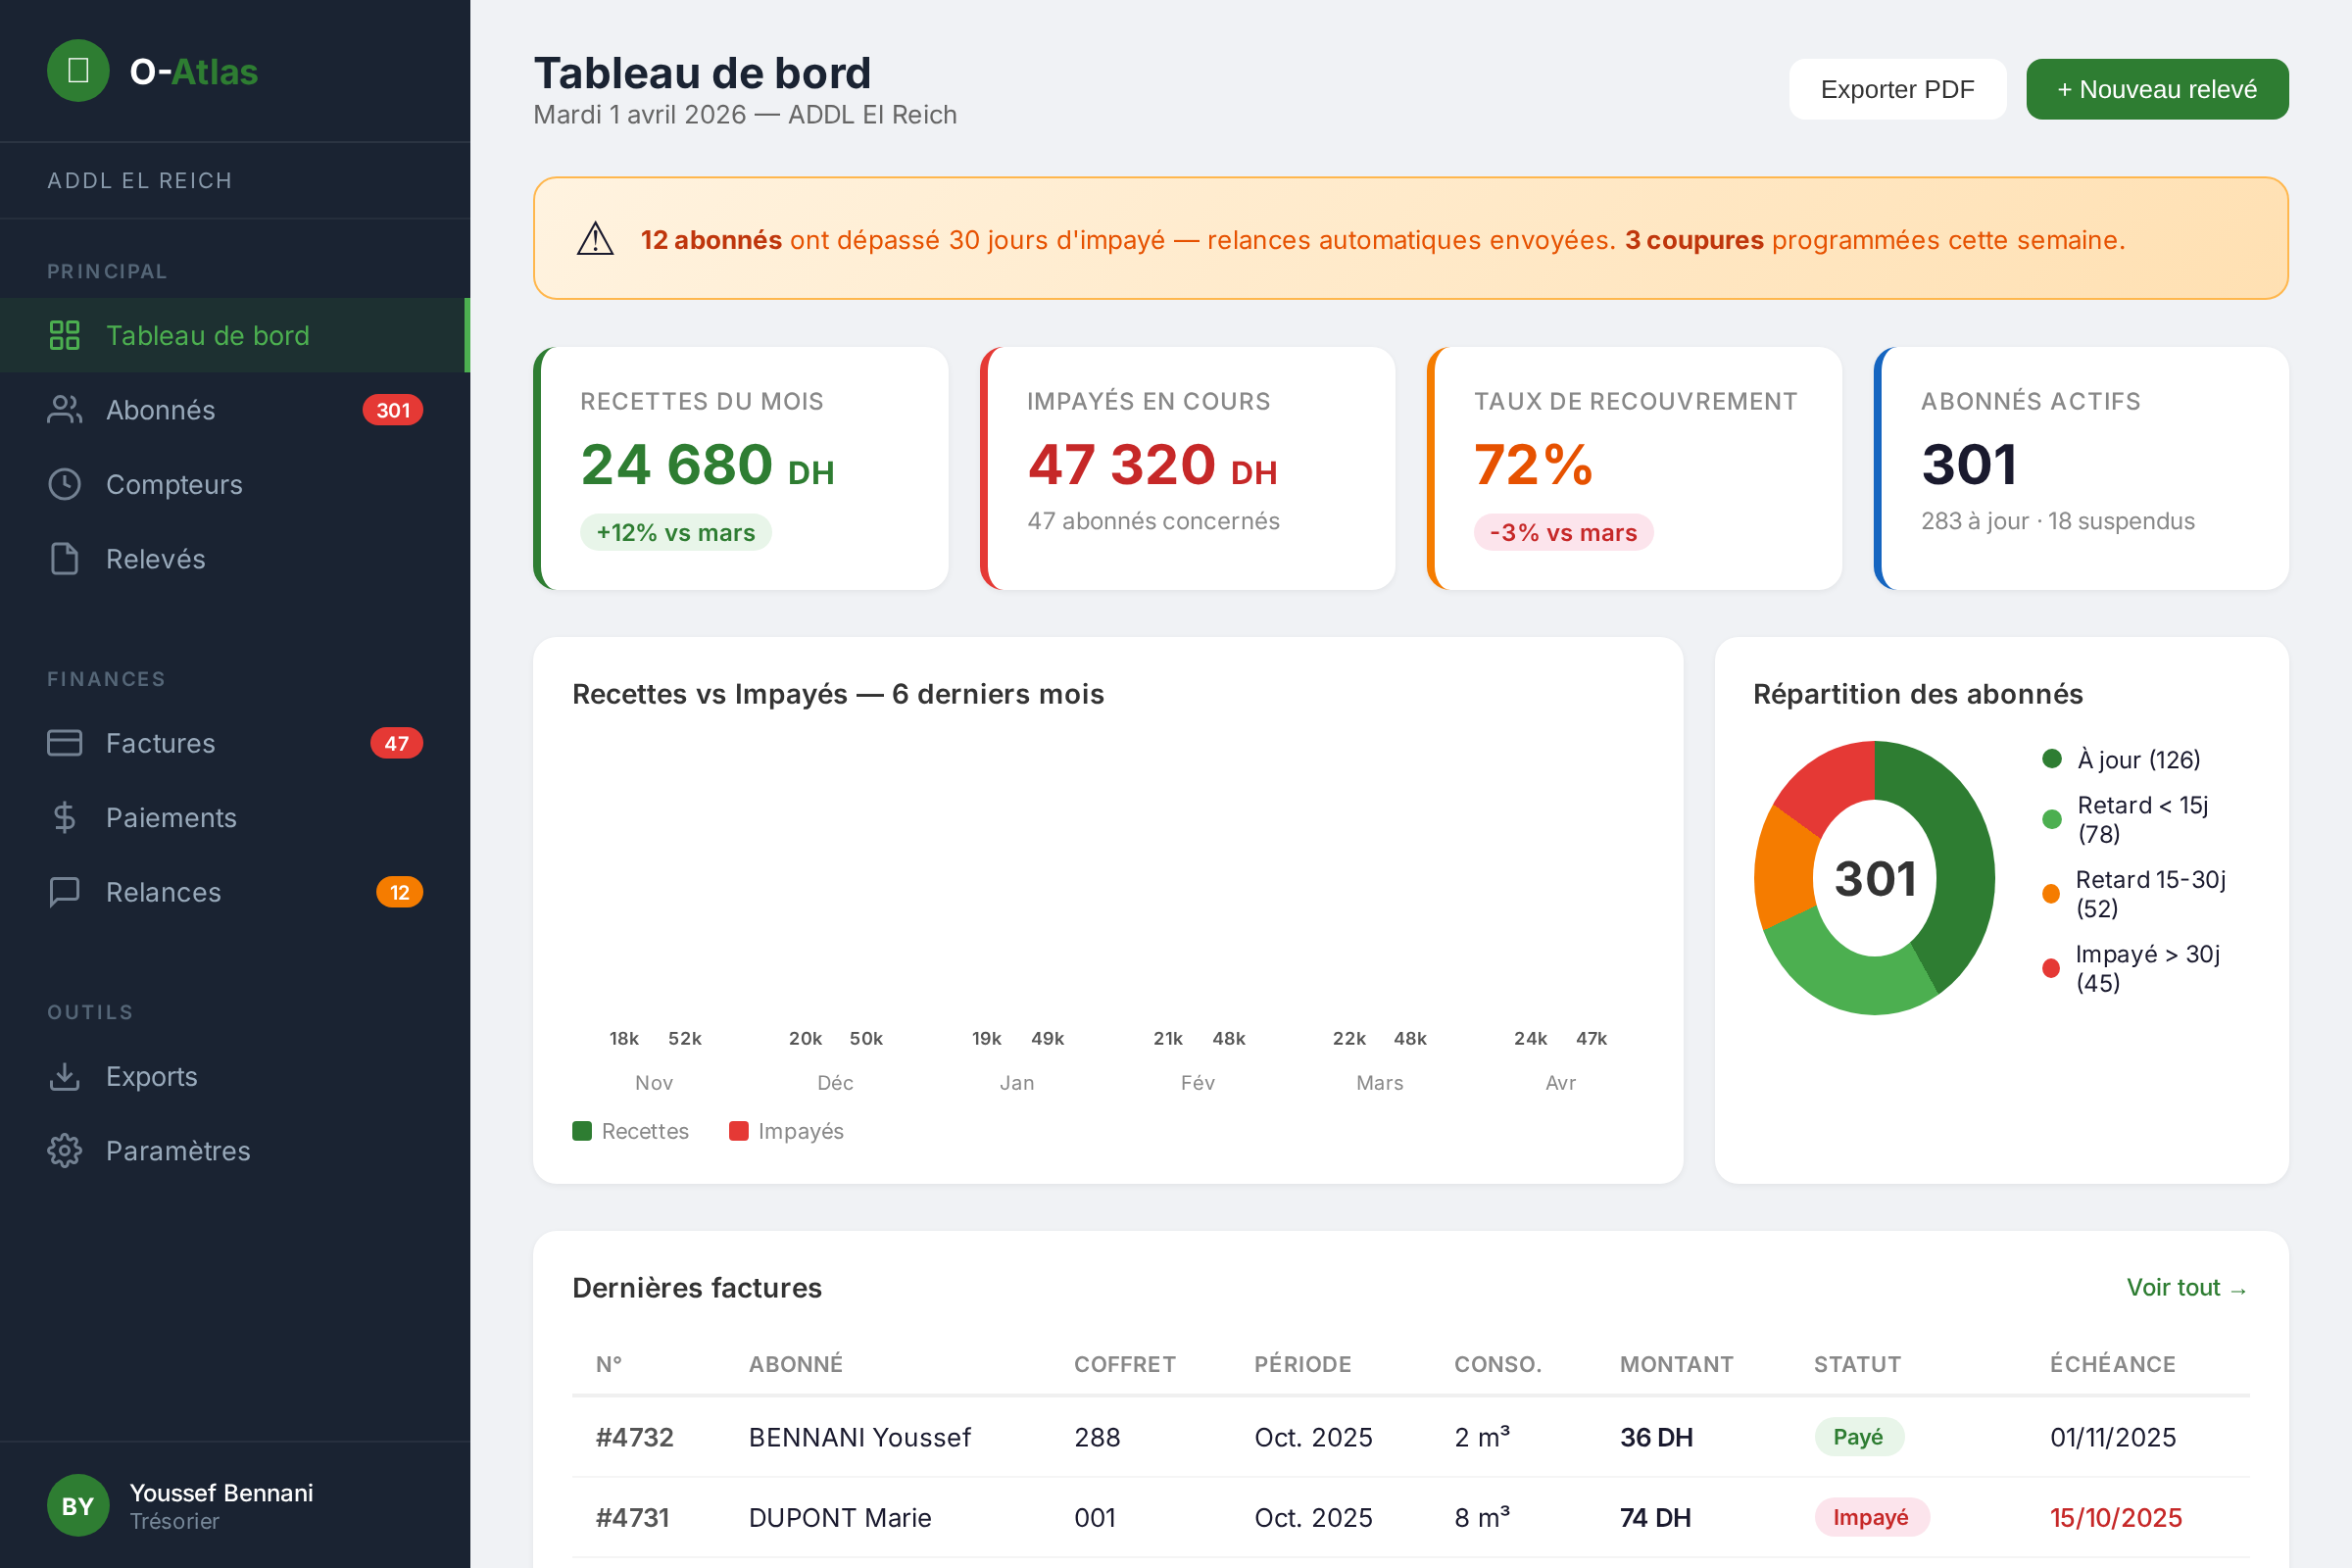Toggle the Recettes series in the chart legend
Image resolution: width=2352 pixels, height=1568 pixels.
click(x=630, y=1130)
